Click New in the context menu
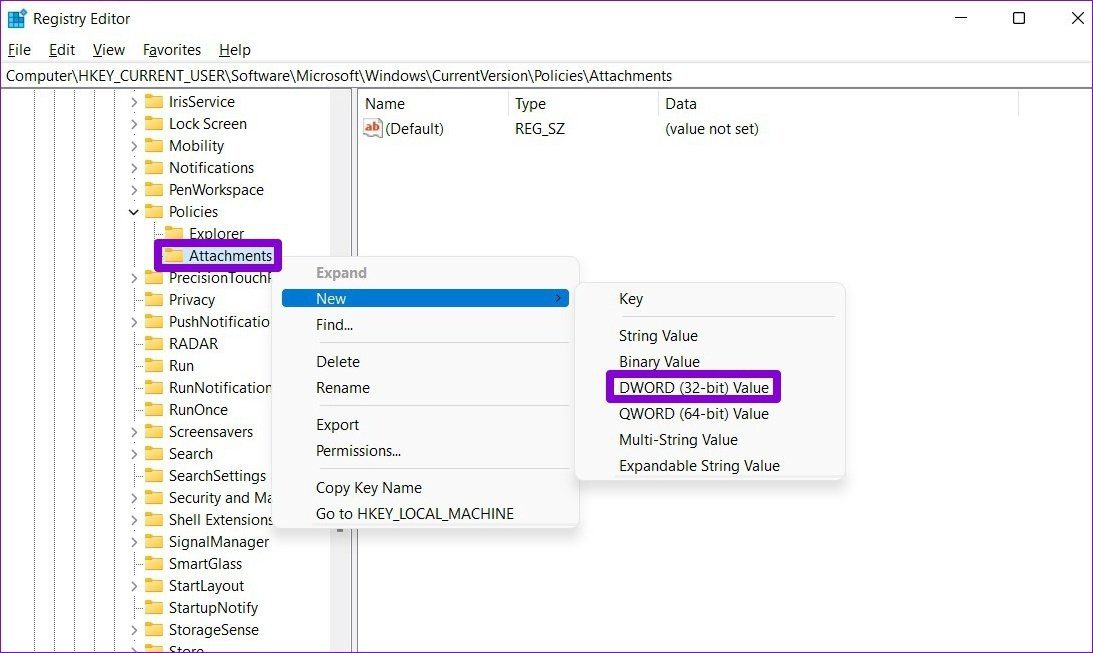The height and width of the screenshot is (653, 1093). point(425,298)
